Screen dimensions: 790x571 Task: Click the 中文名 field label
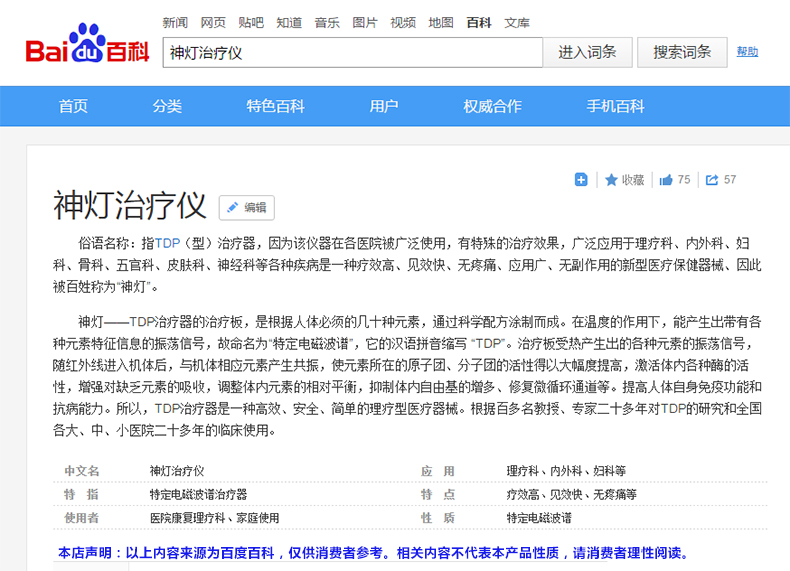(82, 471)
